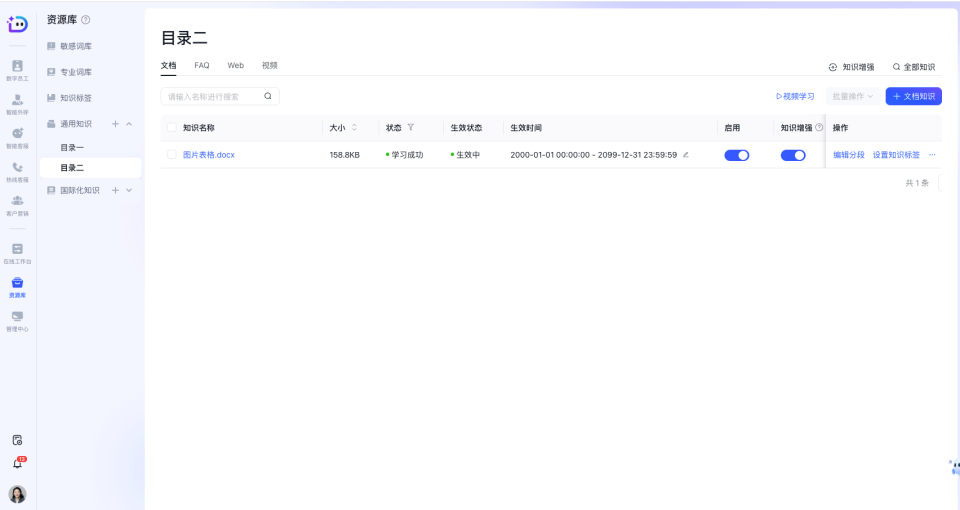Click the edit pencil next to 生效时间 value

tap(686, 155)
